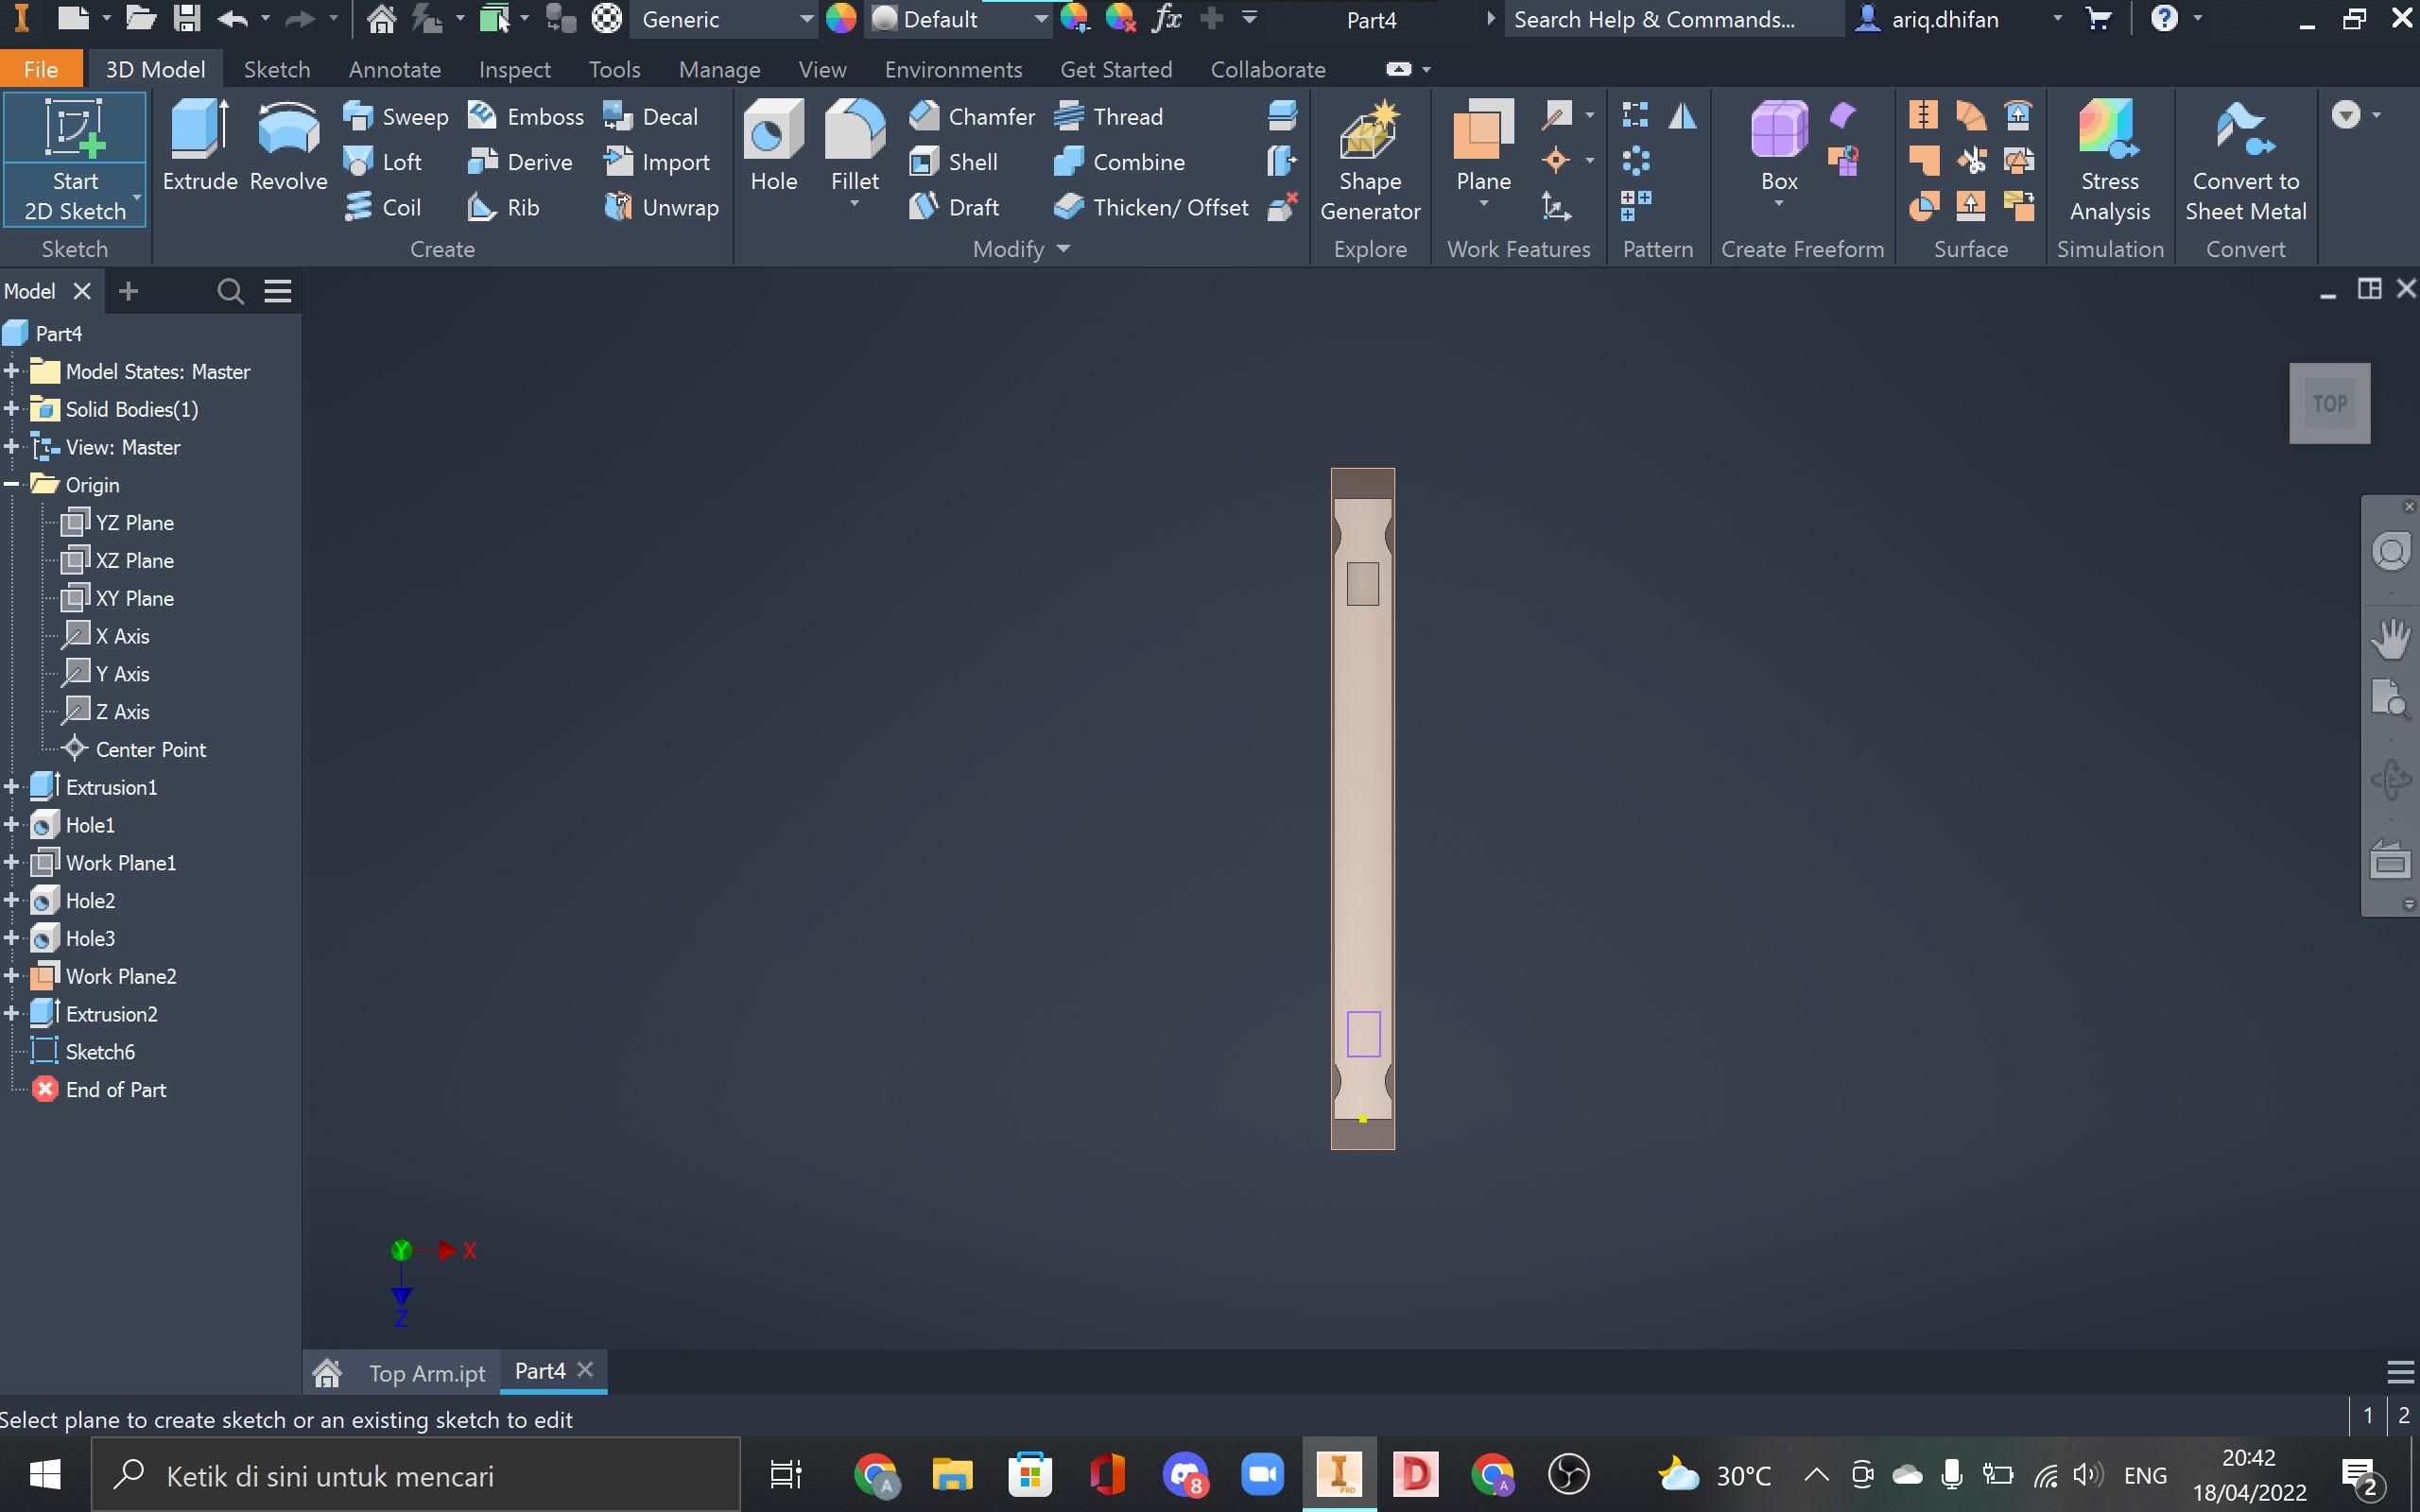Open the Default appearance dropdown
Image resolution: width=2420 pixels, height=1512 pixels.
(1040, 19)
